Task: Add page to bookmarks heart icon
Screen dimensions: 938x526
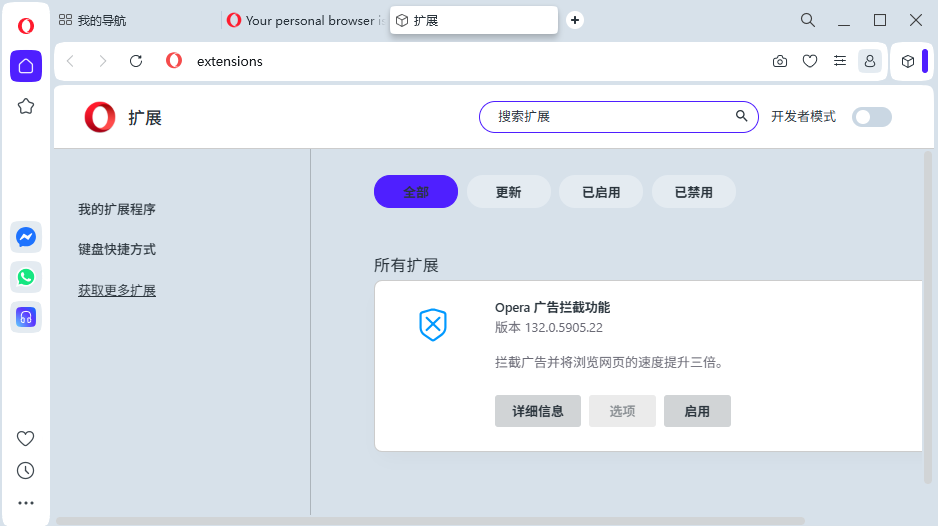Action: tap(810, 61)
